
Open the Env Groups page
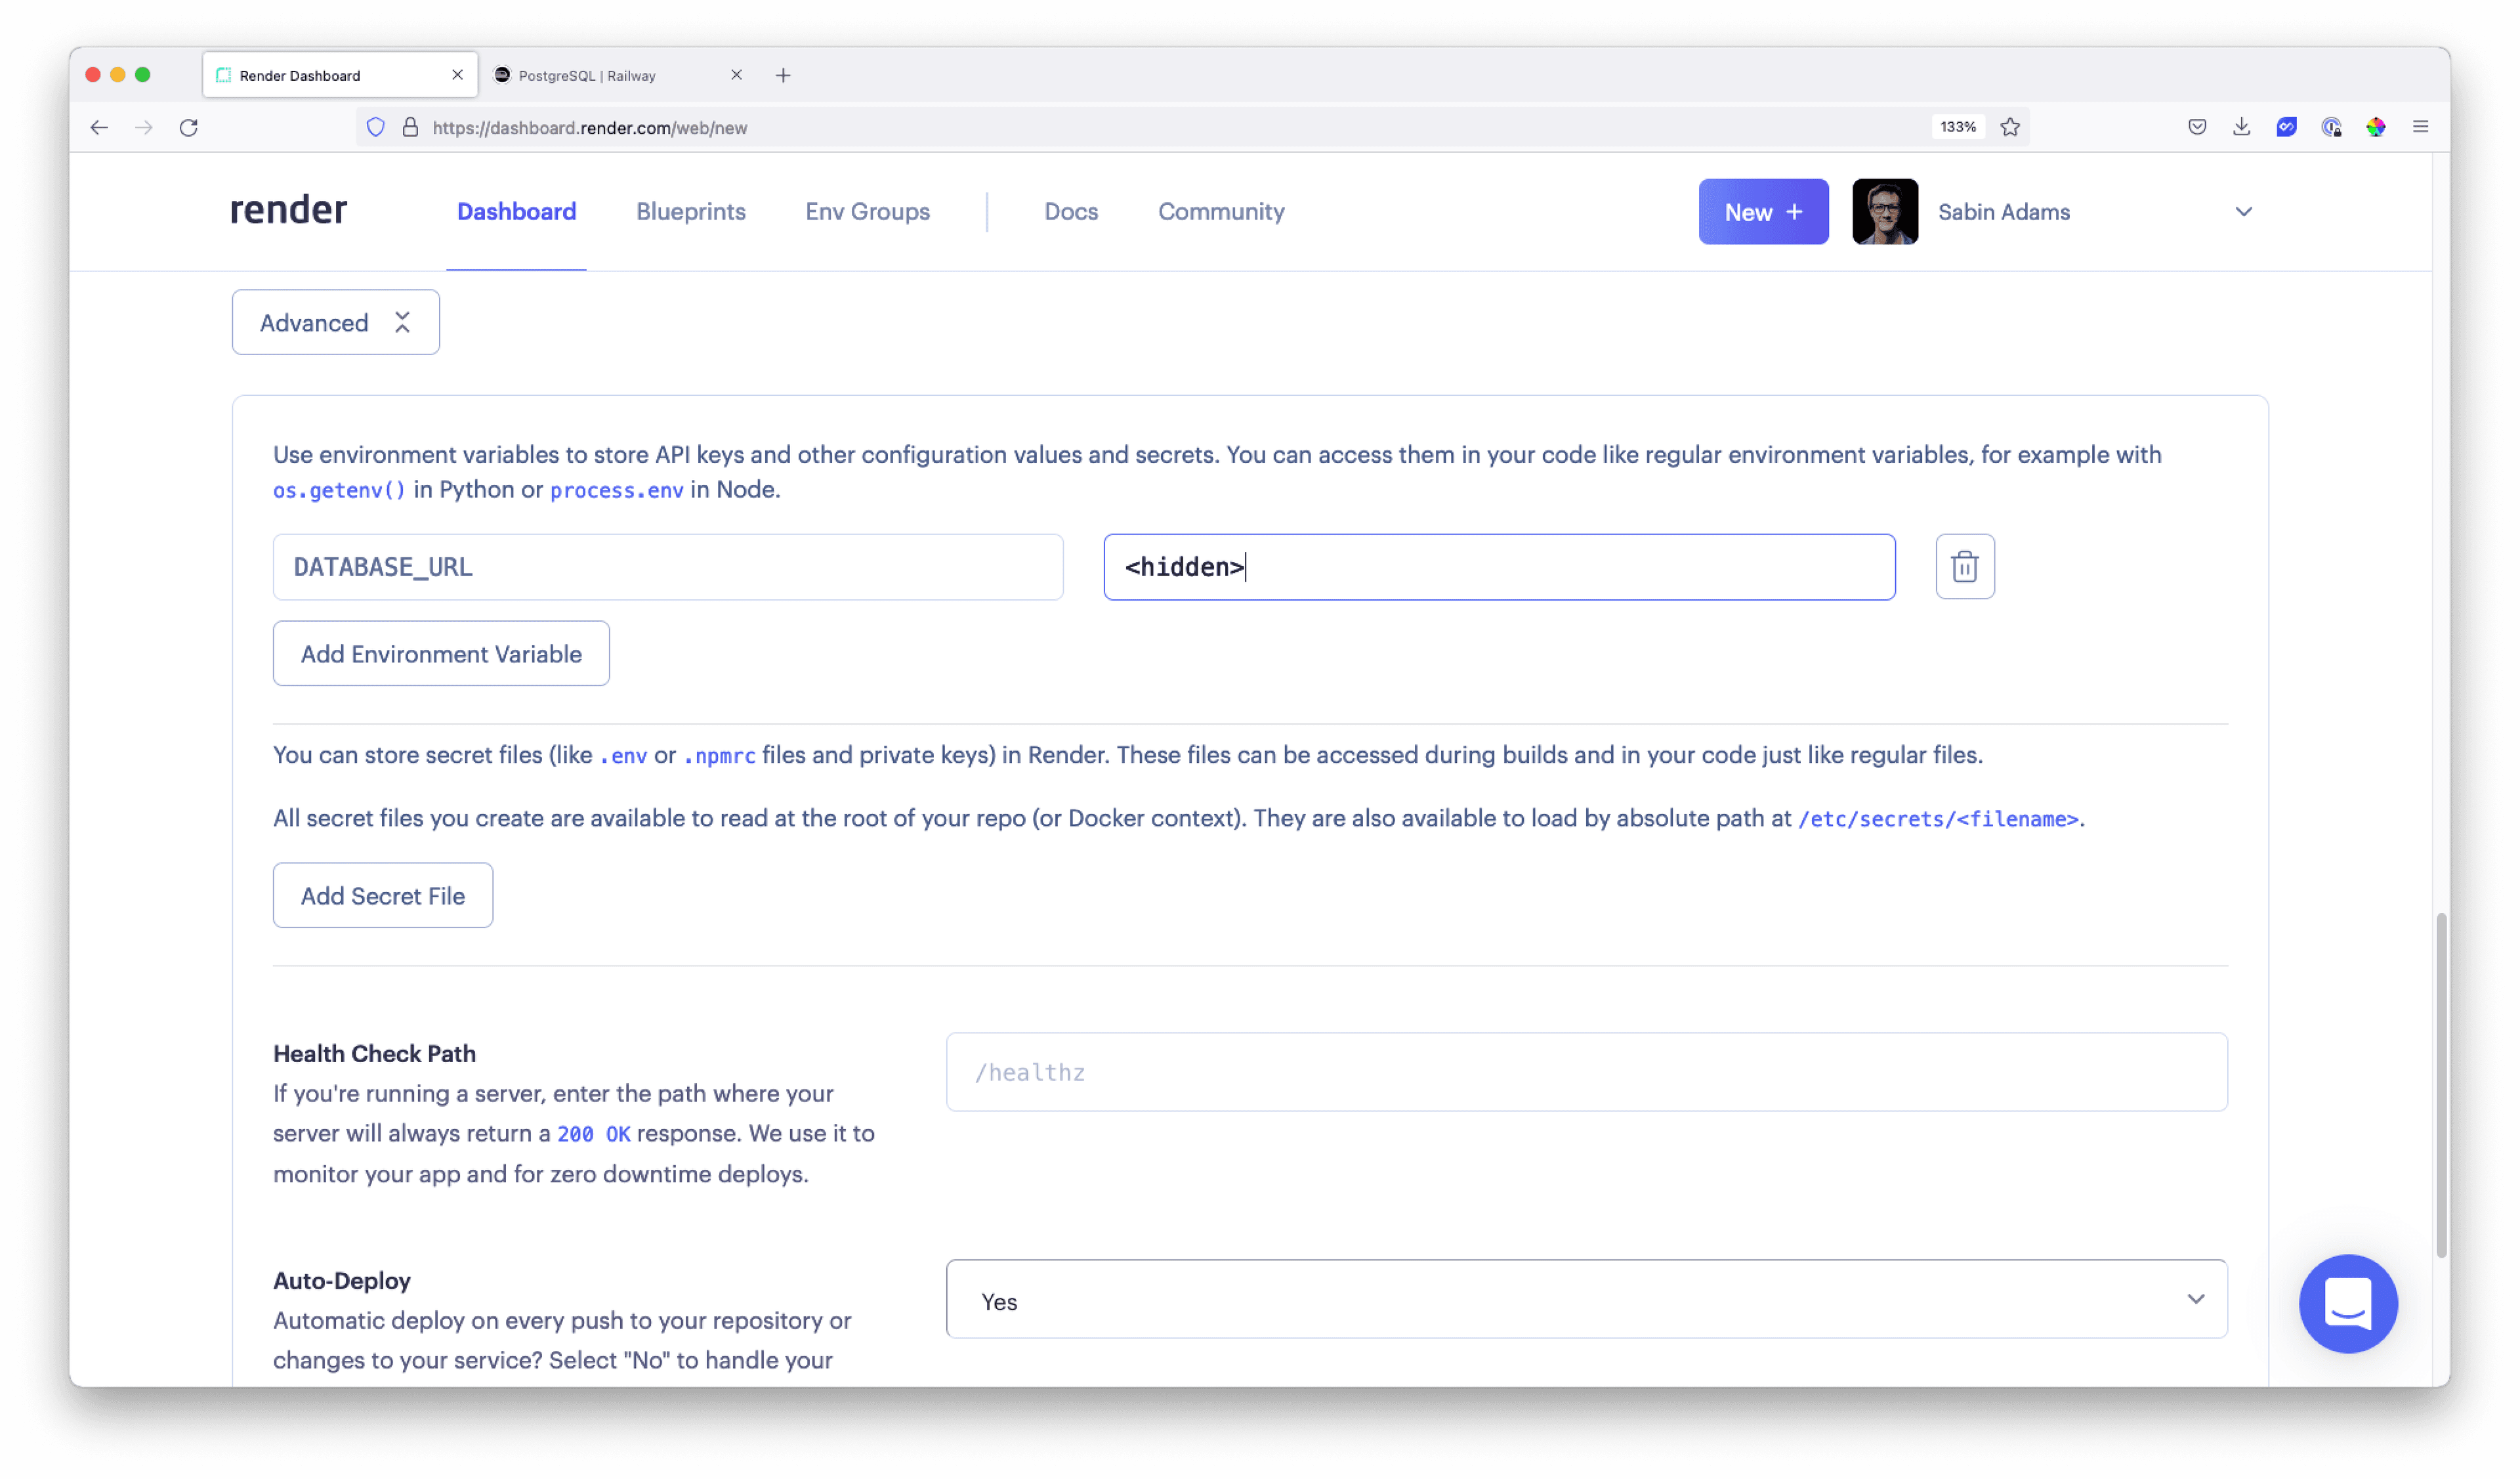[867, 212]
